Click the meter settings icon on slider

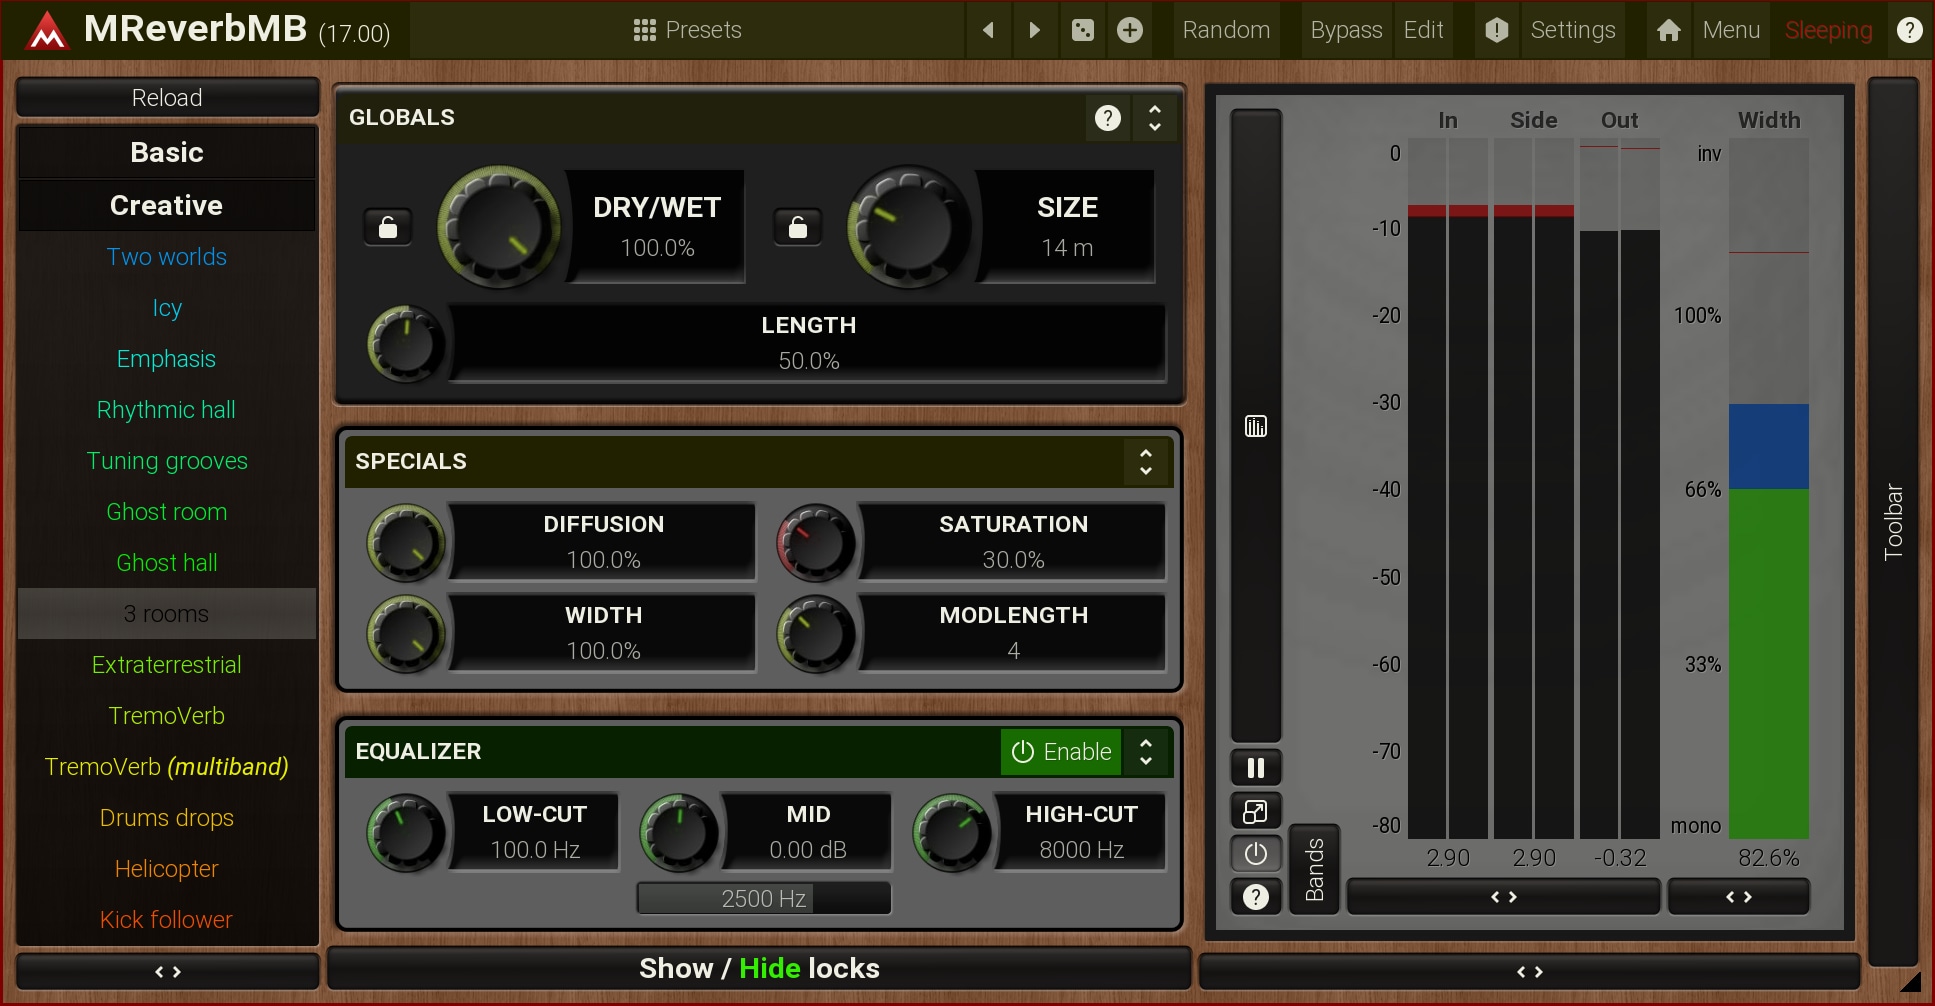pos(1256,427)
